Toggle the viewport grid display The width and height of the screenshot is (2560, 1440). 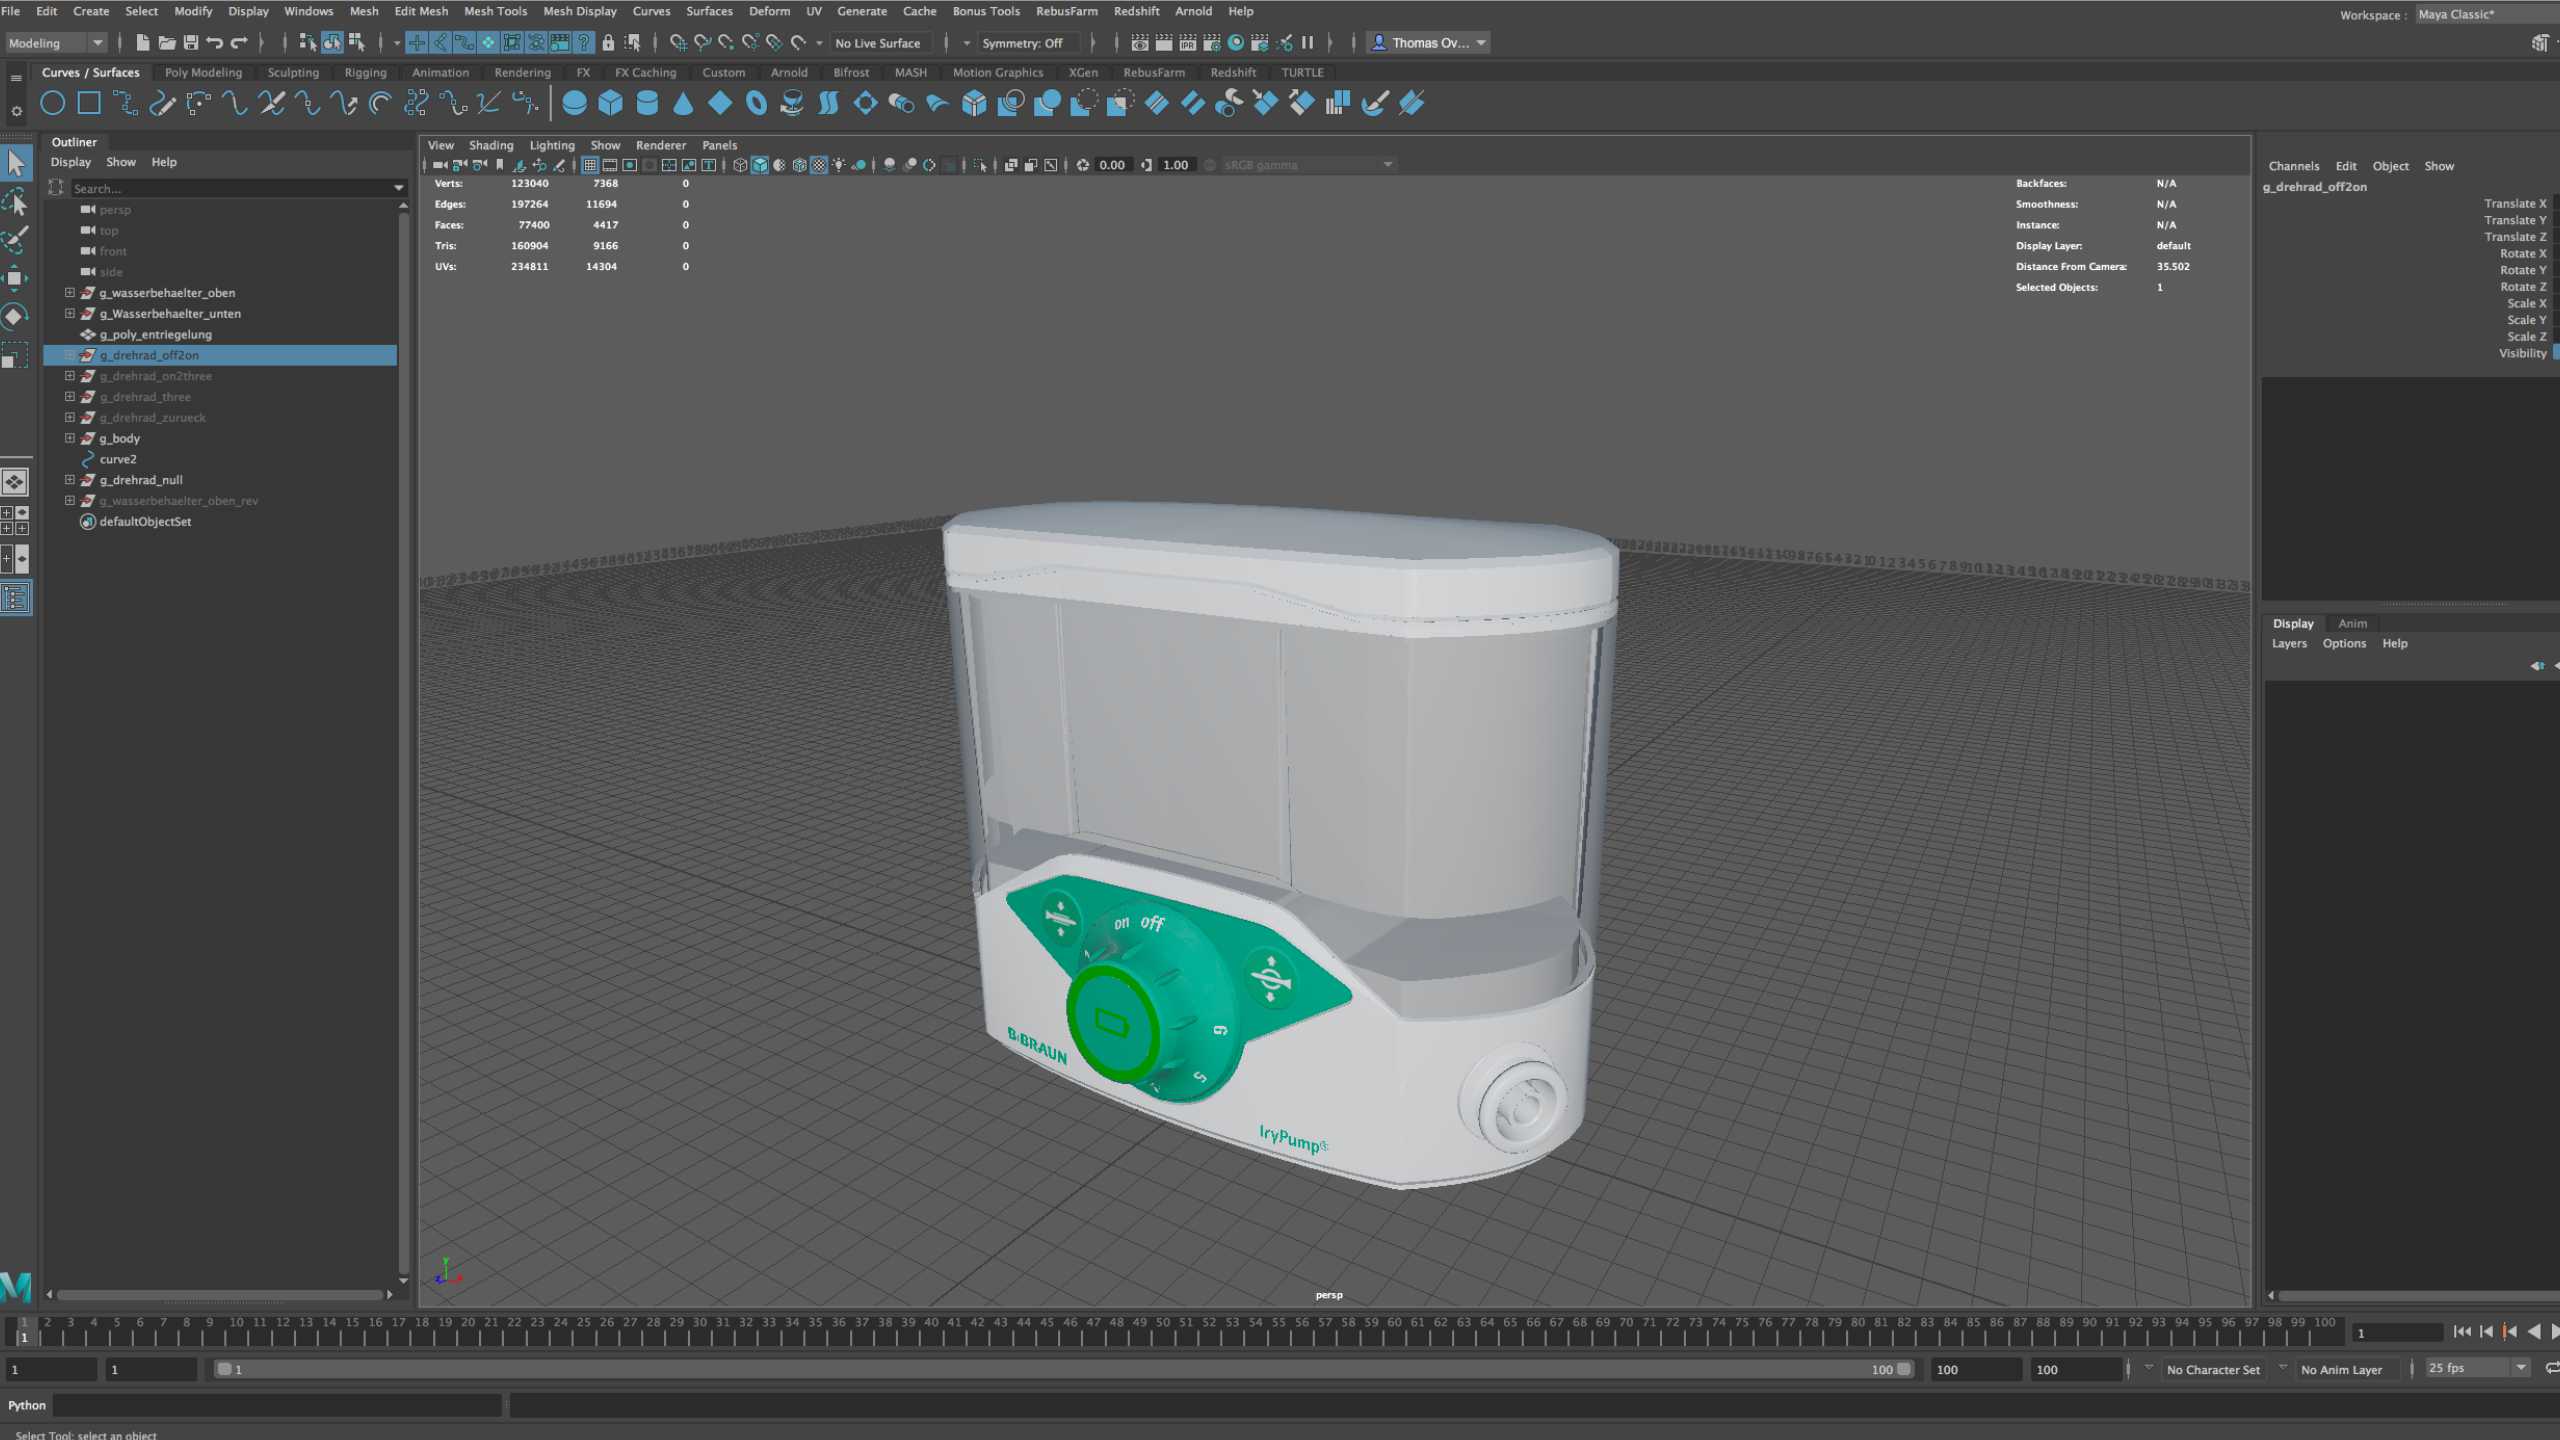click(590, 165)
